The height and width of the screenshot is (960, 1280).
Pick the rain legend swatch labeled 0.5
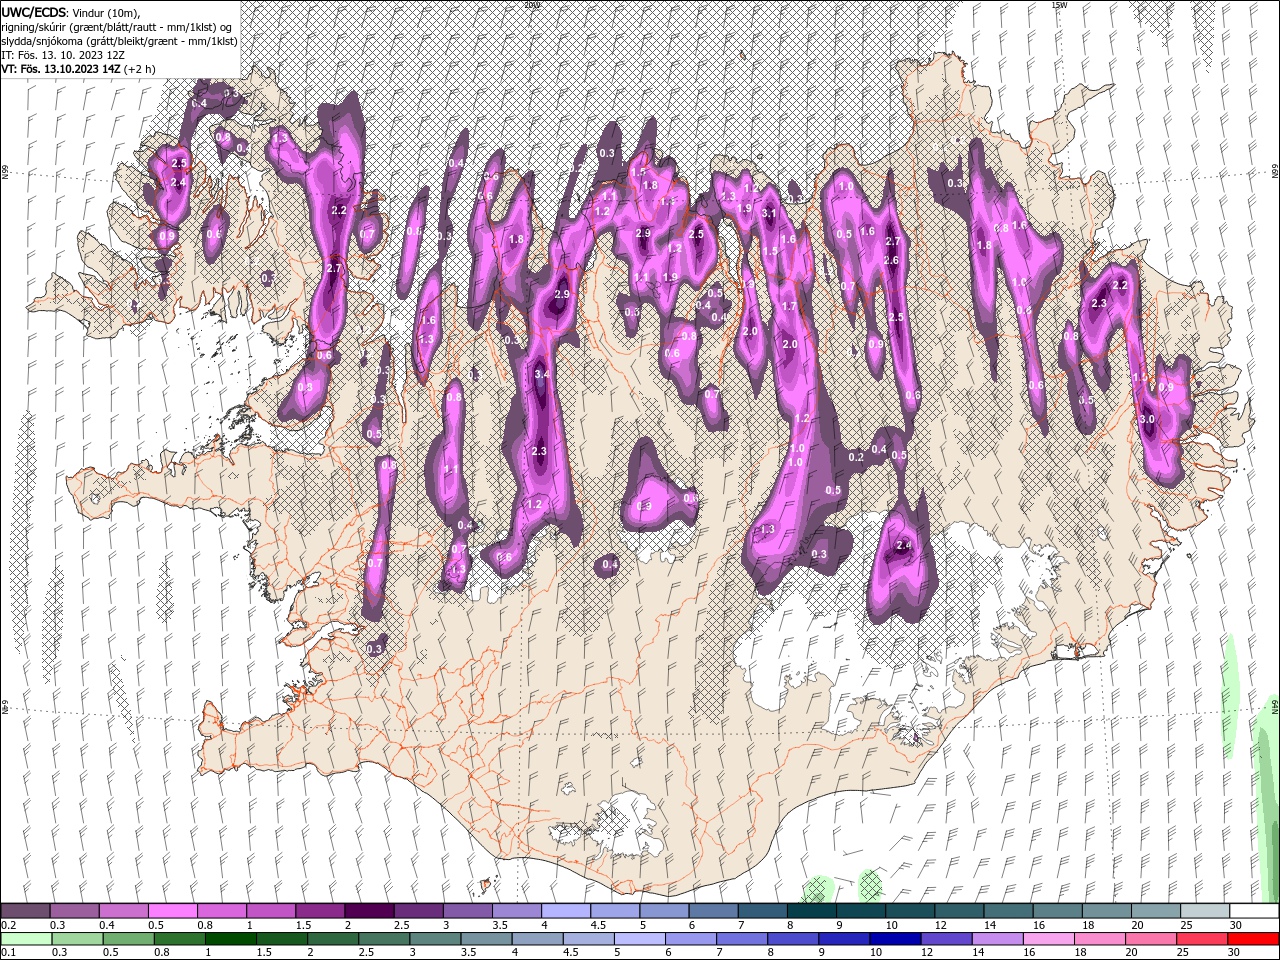coord(128,938)
